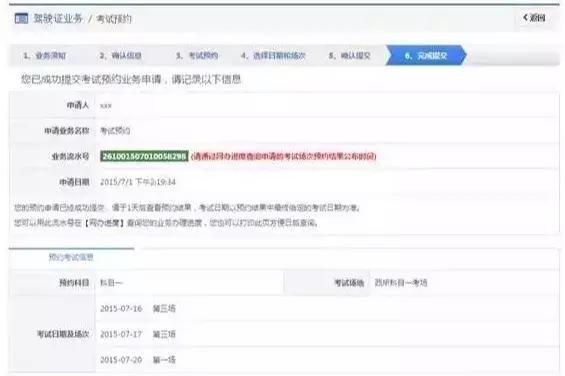565x376 pixels.
Task: Click the 申请业务名称 label
Action: pos(67,131)
